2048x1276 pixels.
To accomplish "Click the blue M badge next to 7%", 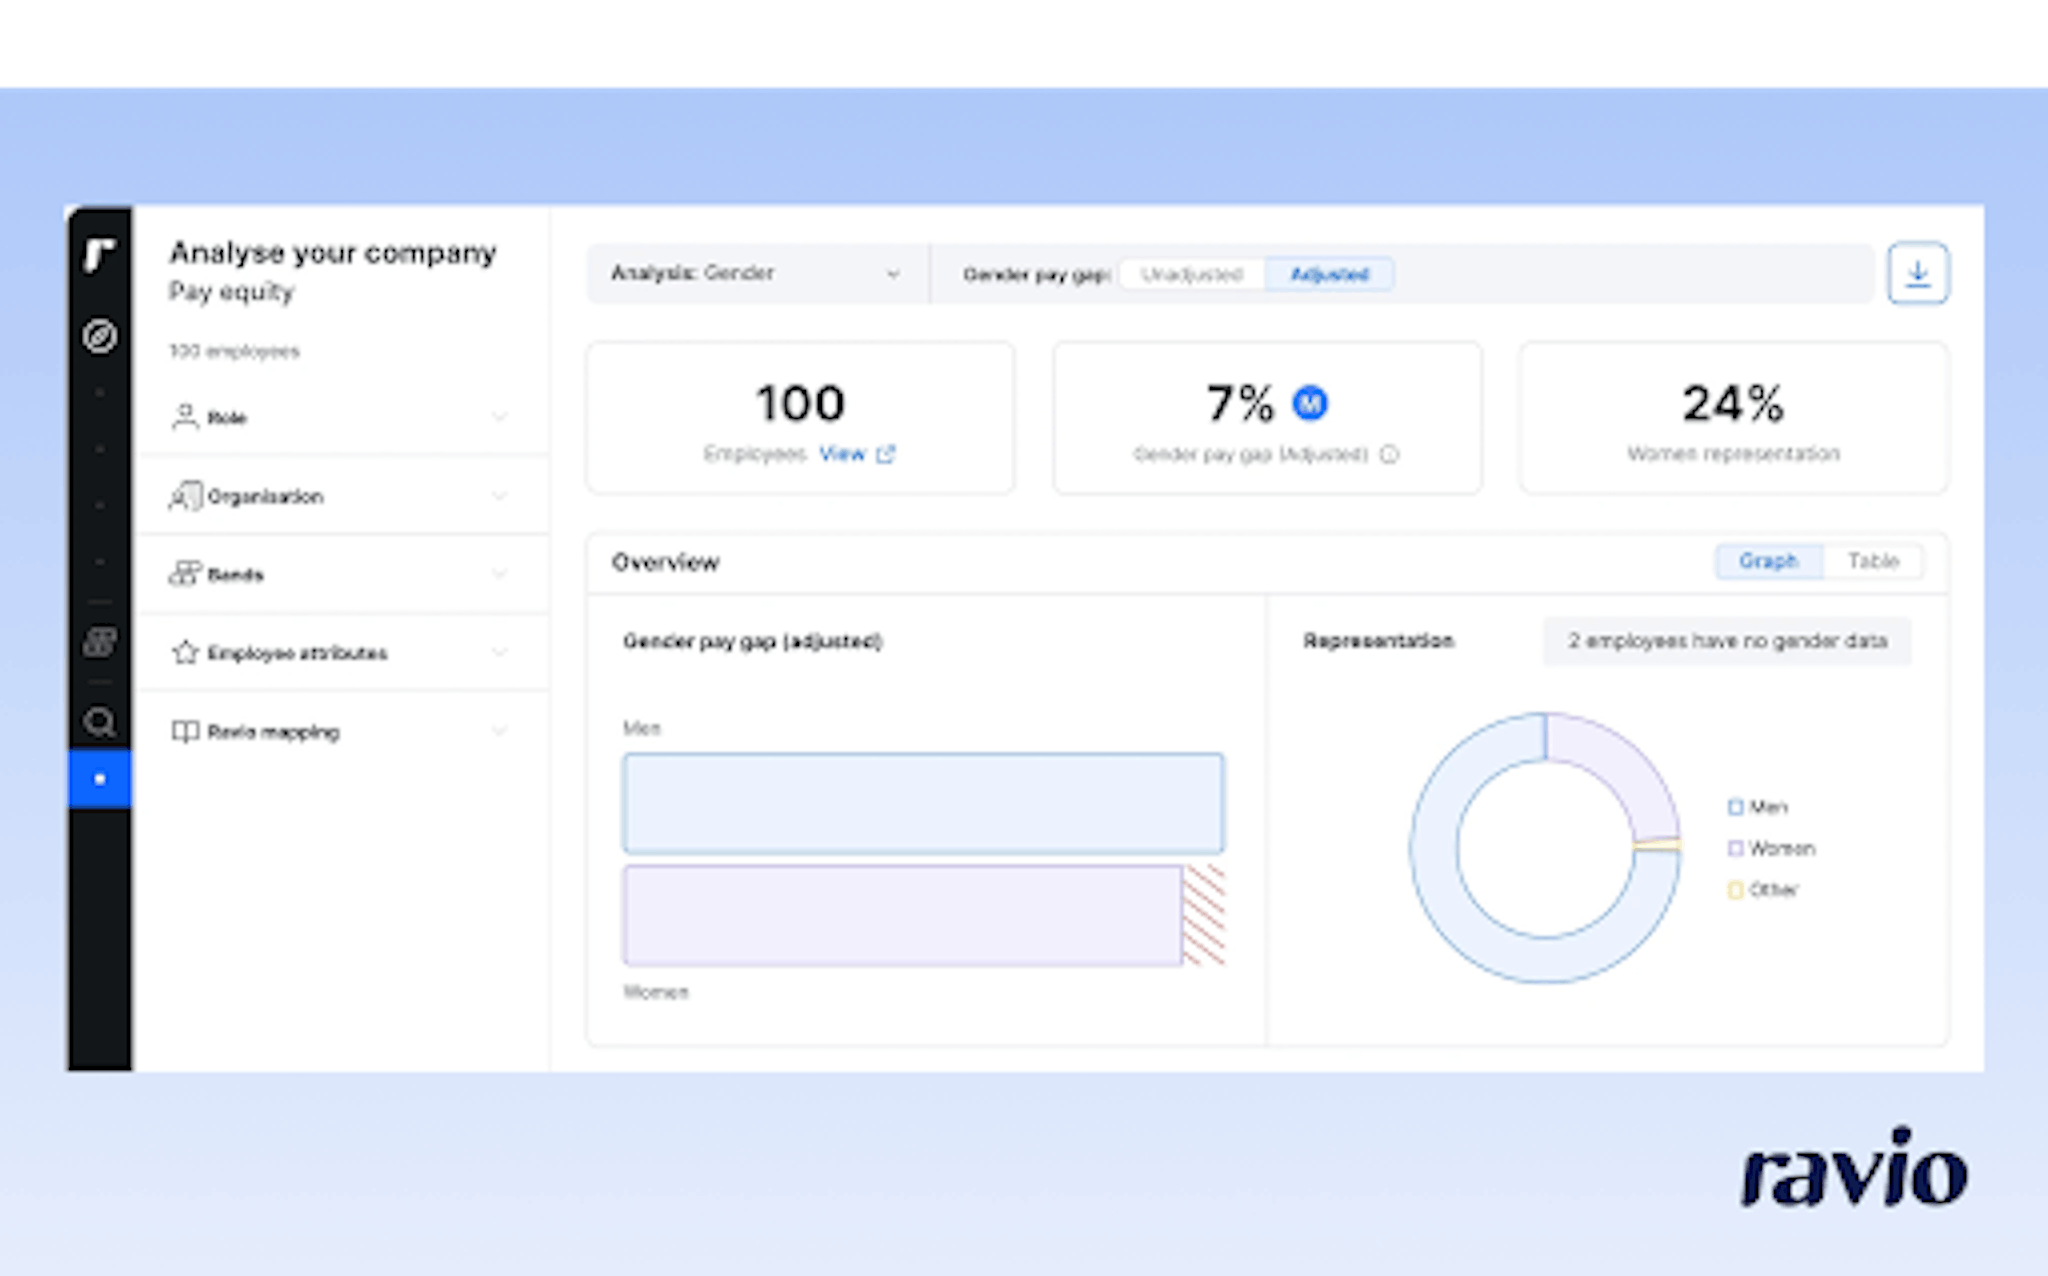I will [1310, 403].
